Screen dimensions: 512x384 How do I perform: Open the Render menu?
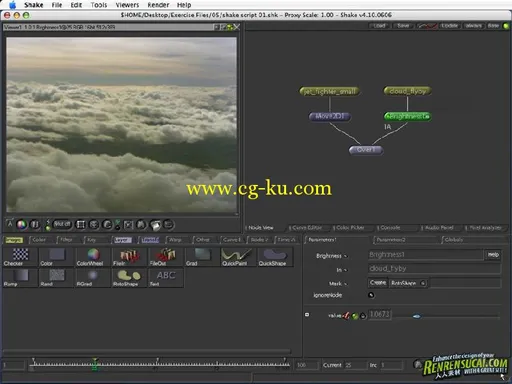click(158, 5)
